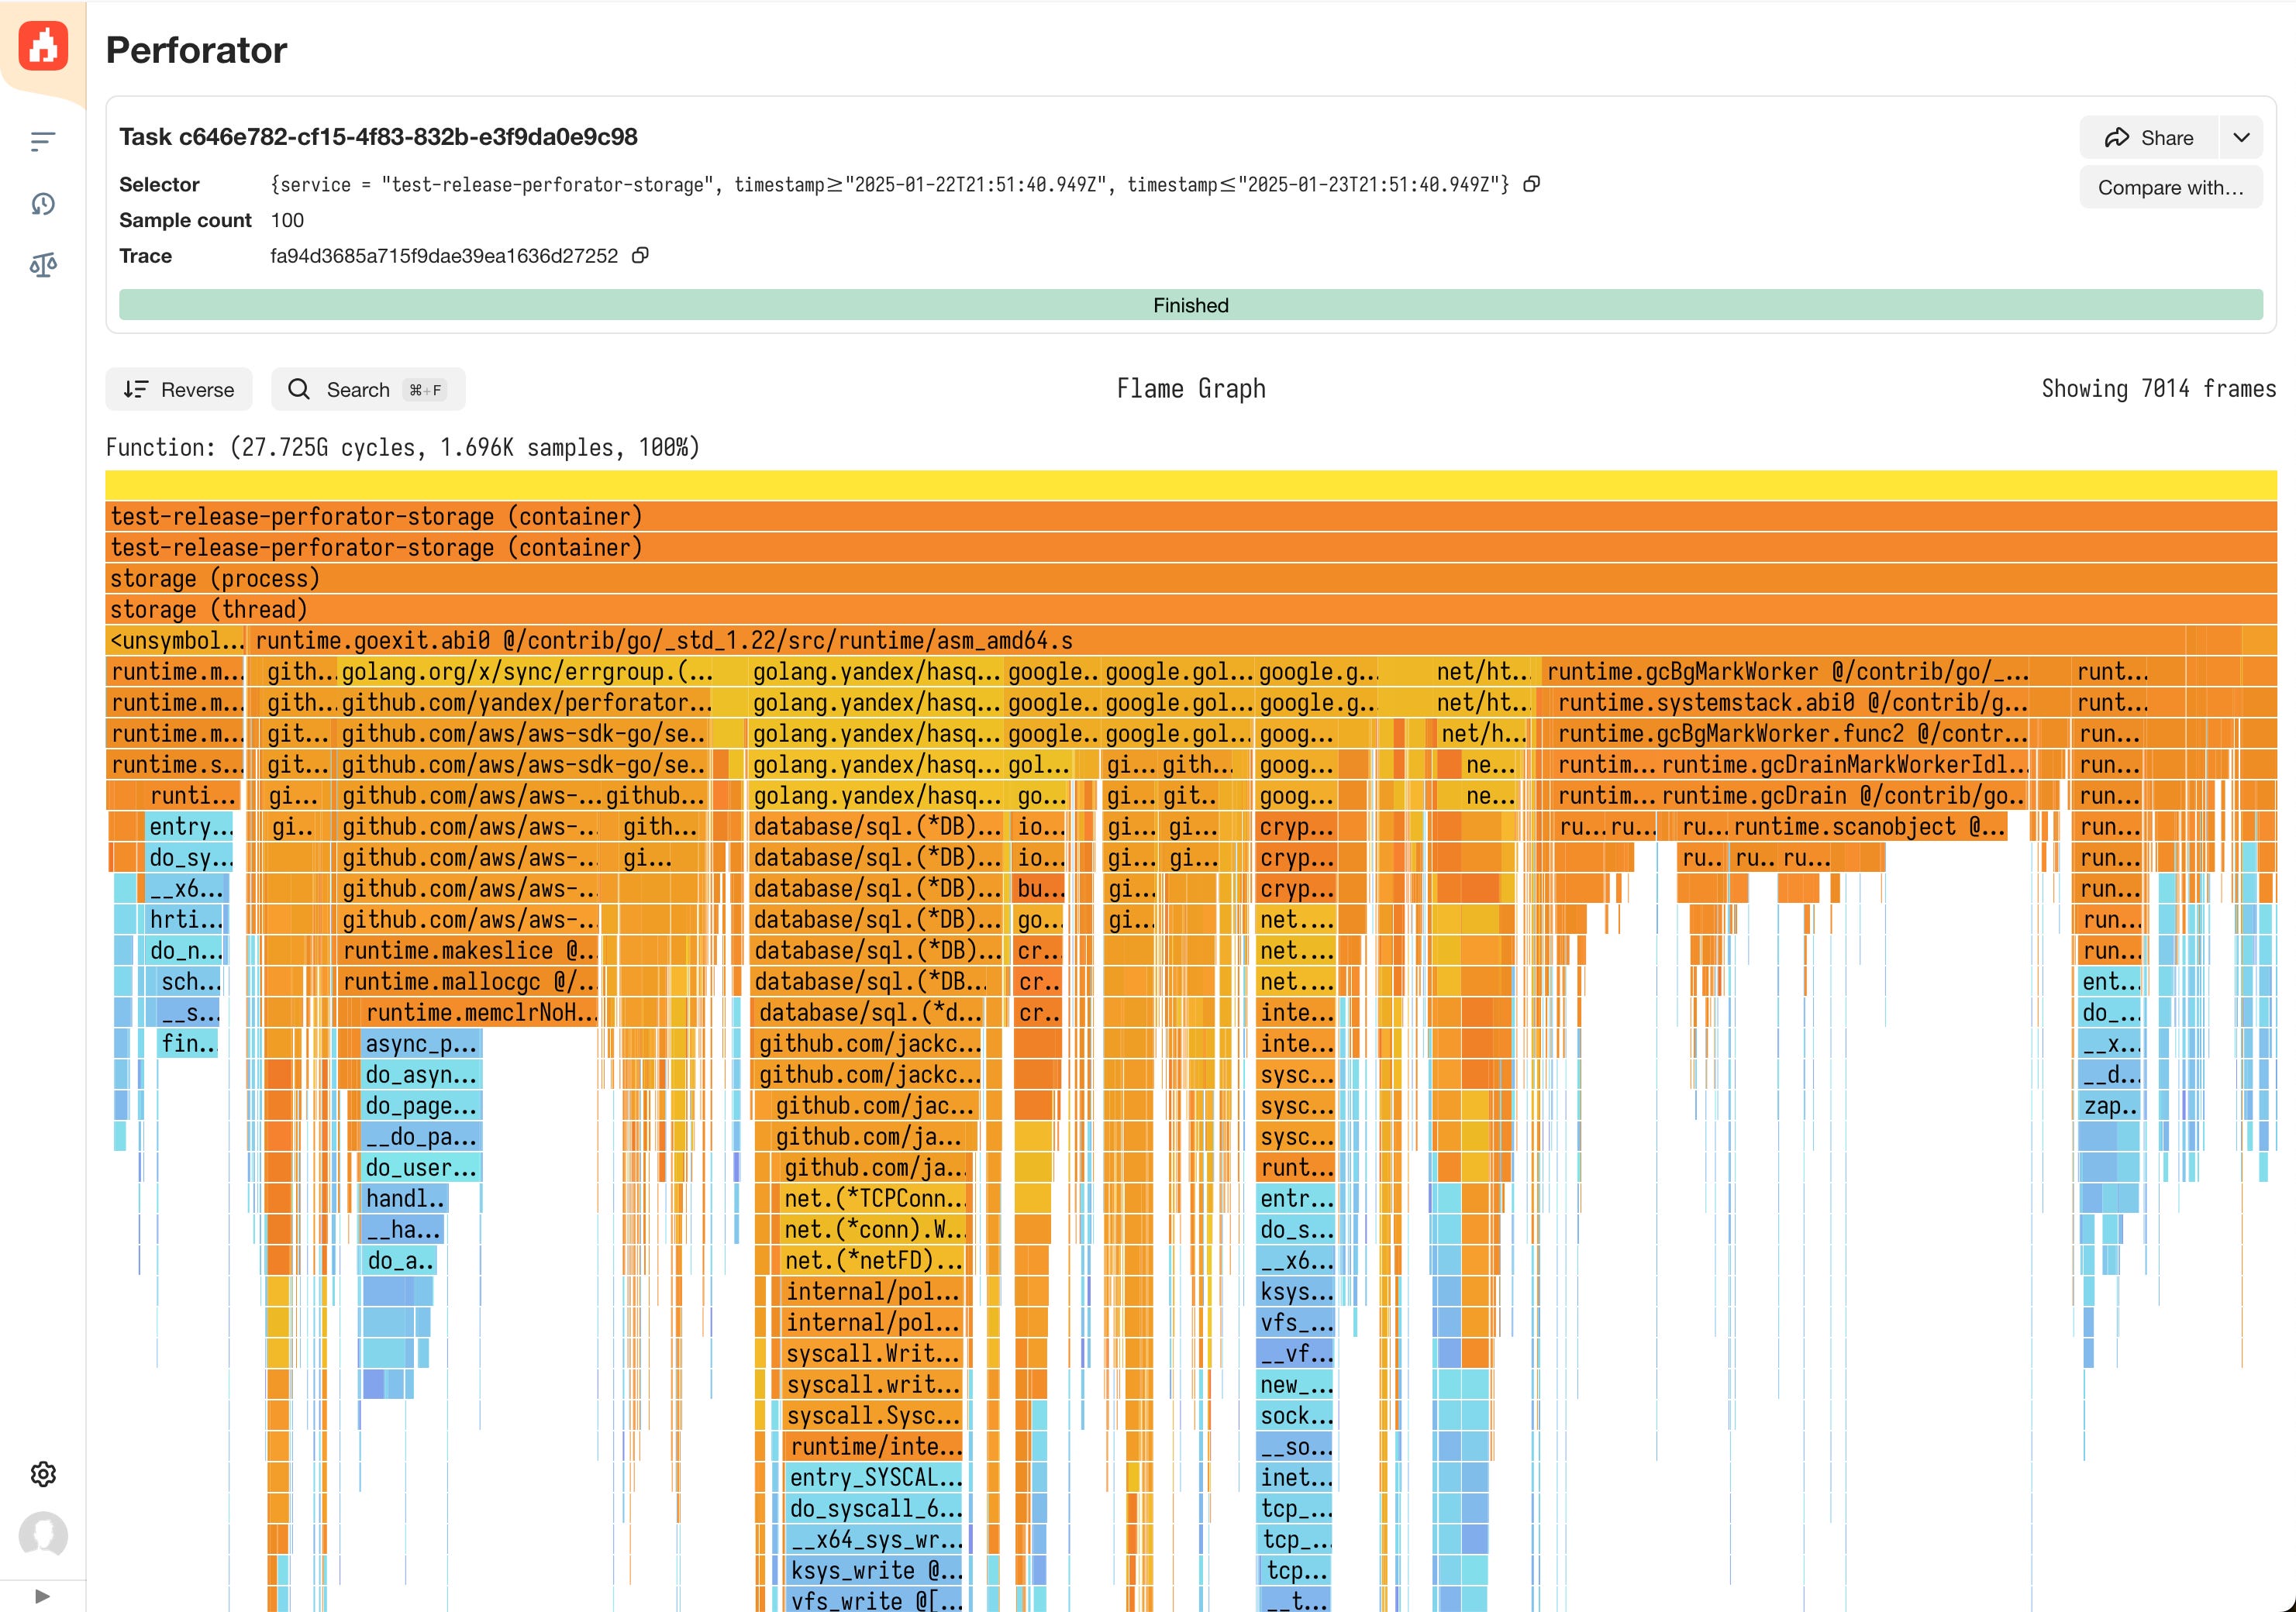Select the storage (process) frame
The width and height of the screenshot is (2296, 1612).
click(x=1190, y=578)
